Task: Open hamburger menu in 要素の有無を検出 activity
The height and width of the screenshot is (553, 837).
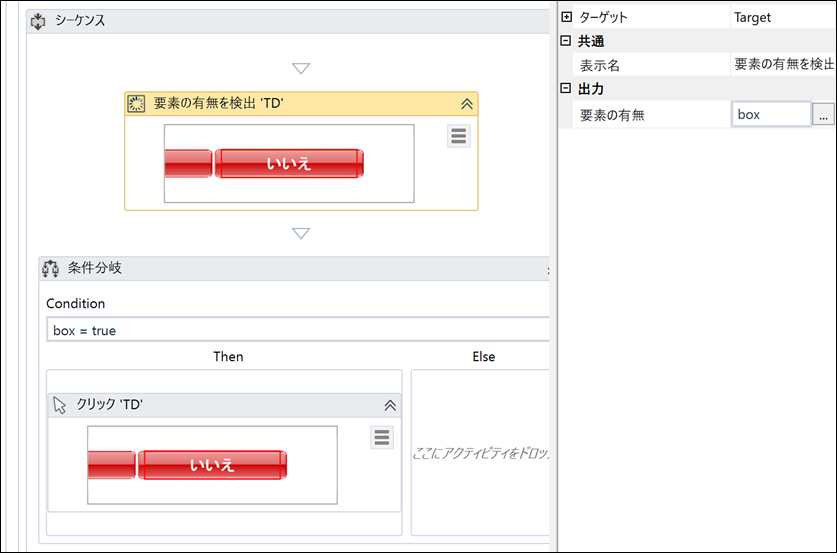Action: [459, 136]
